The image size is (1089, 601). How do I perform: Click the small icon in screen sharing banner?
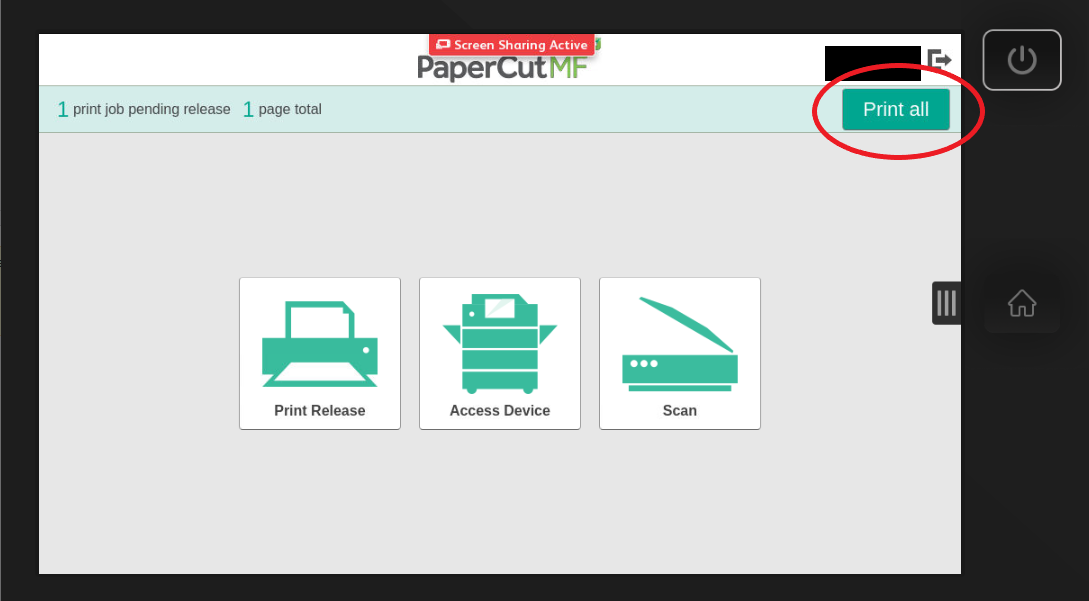442,45
